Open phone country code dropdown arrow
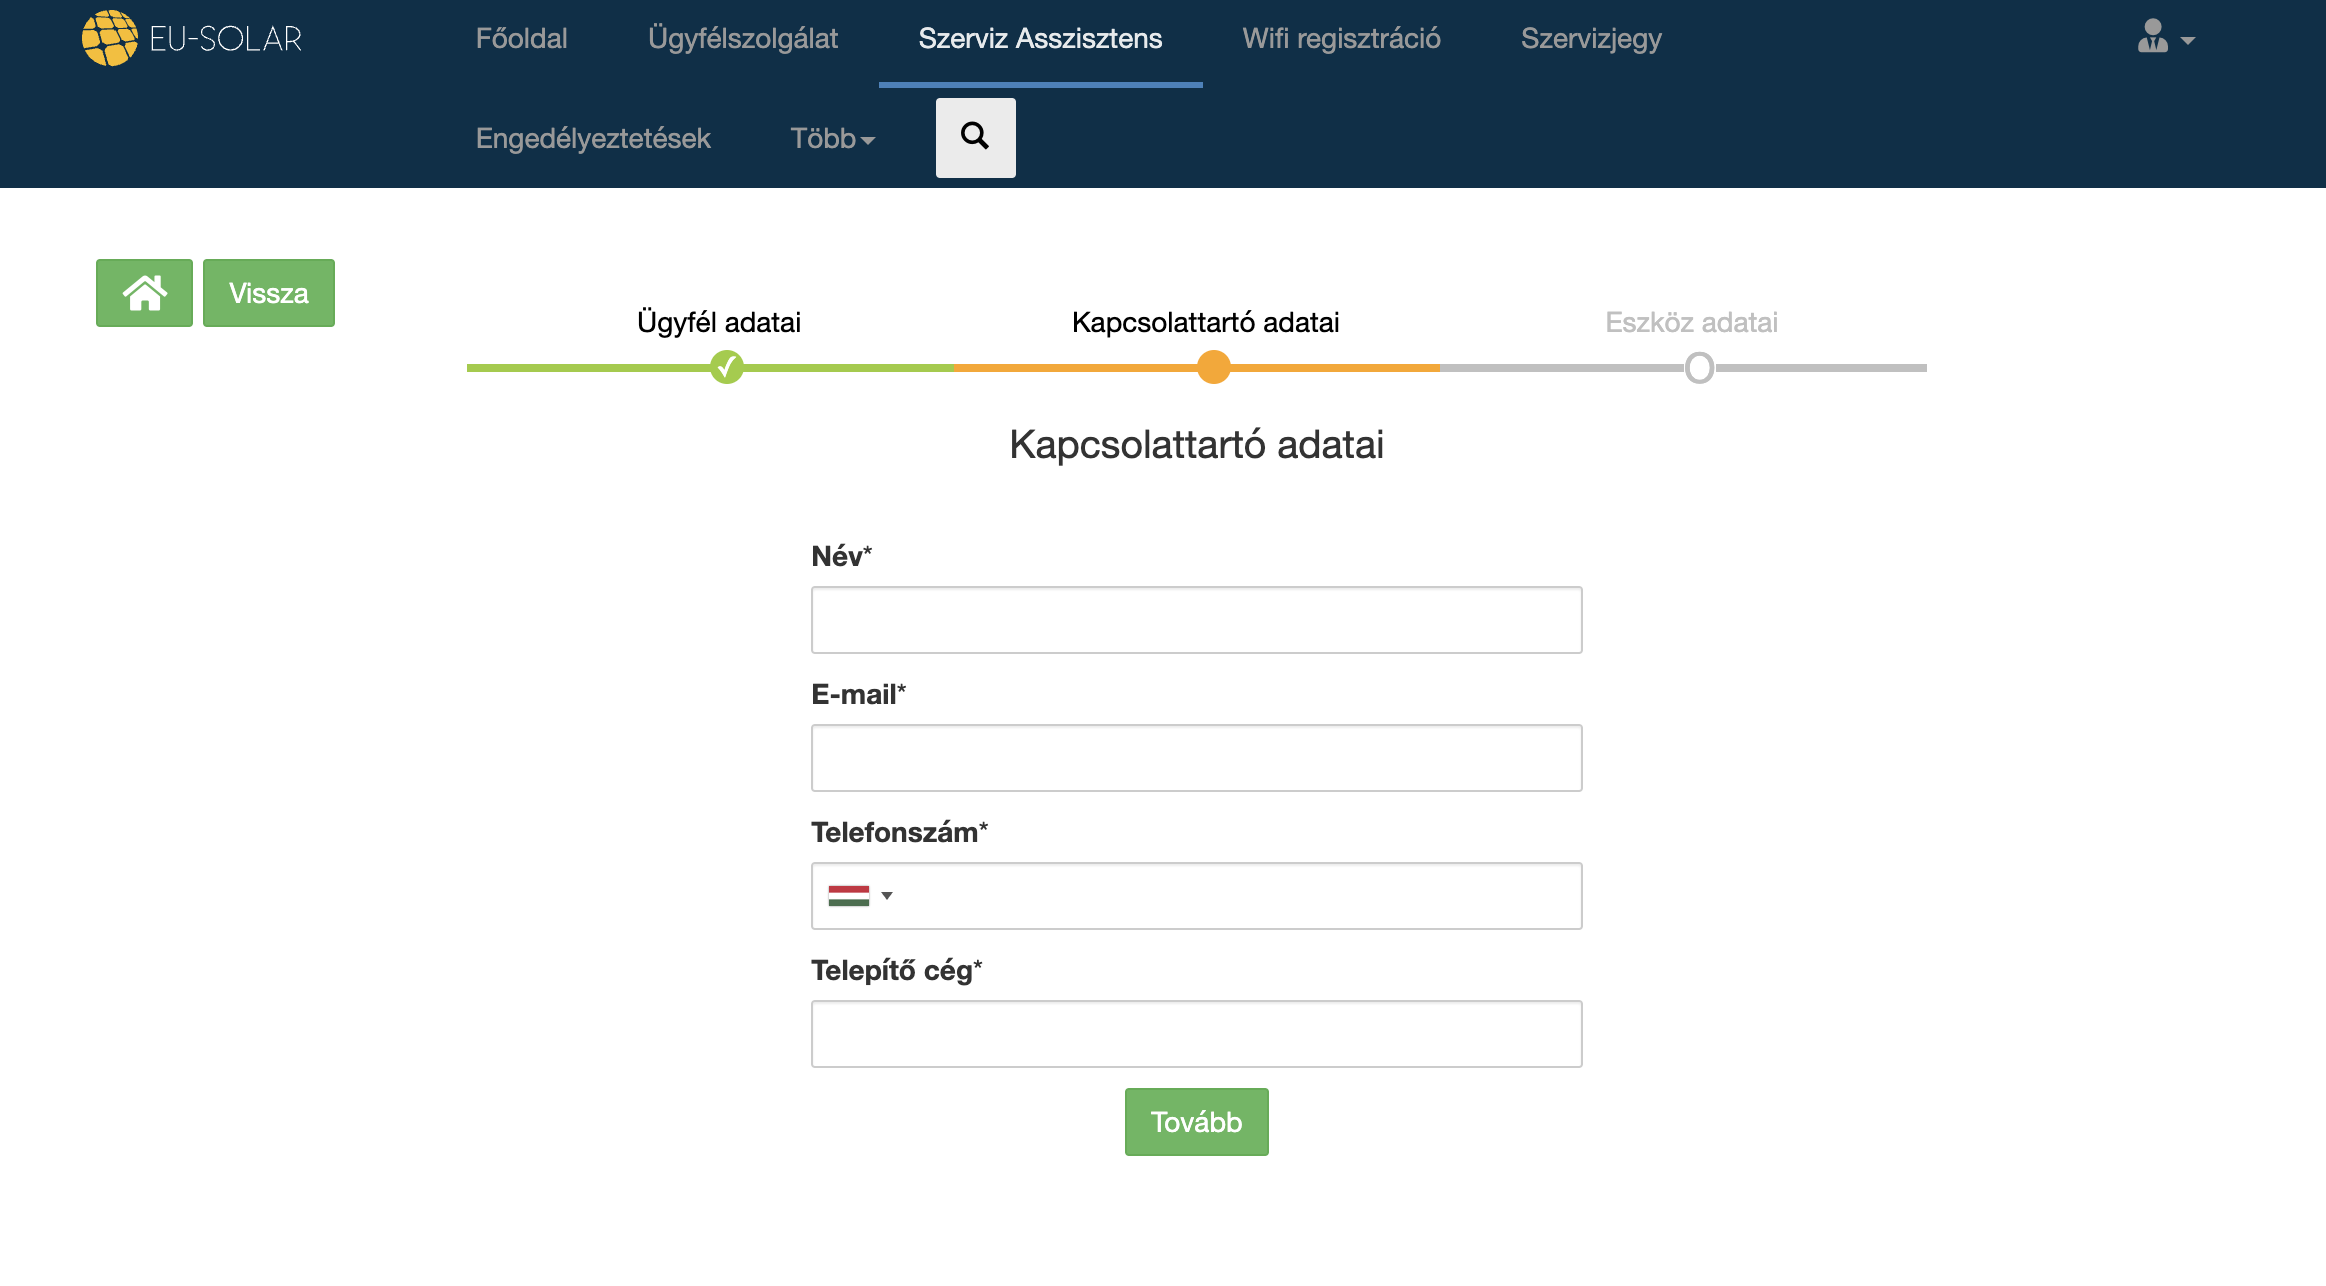The image size is (2326, 1286). coord(887,896)
